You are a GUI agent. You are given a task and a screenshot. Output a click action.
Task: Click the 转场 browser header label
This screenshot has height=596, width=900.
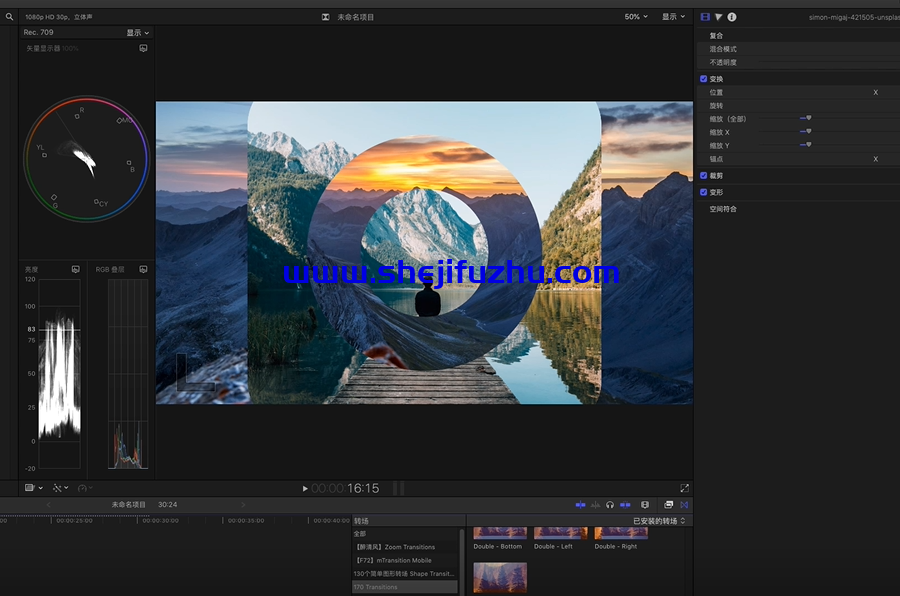(361, 521)
